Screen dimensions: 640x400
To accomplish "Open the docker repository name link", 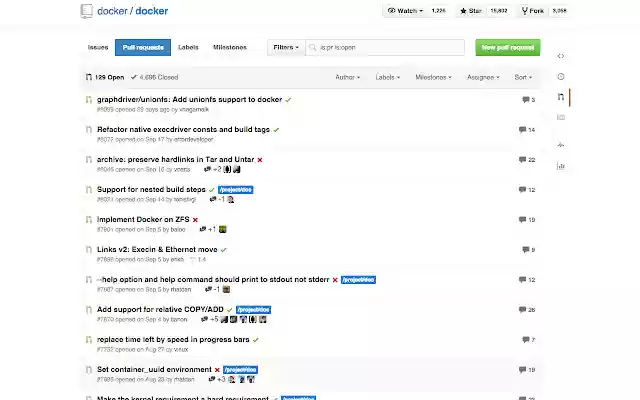I will point(152,11).
